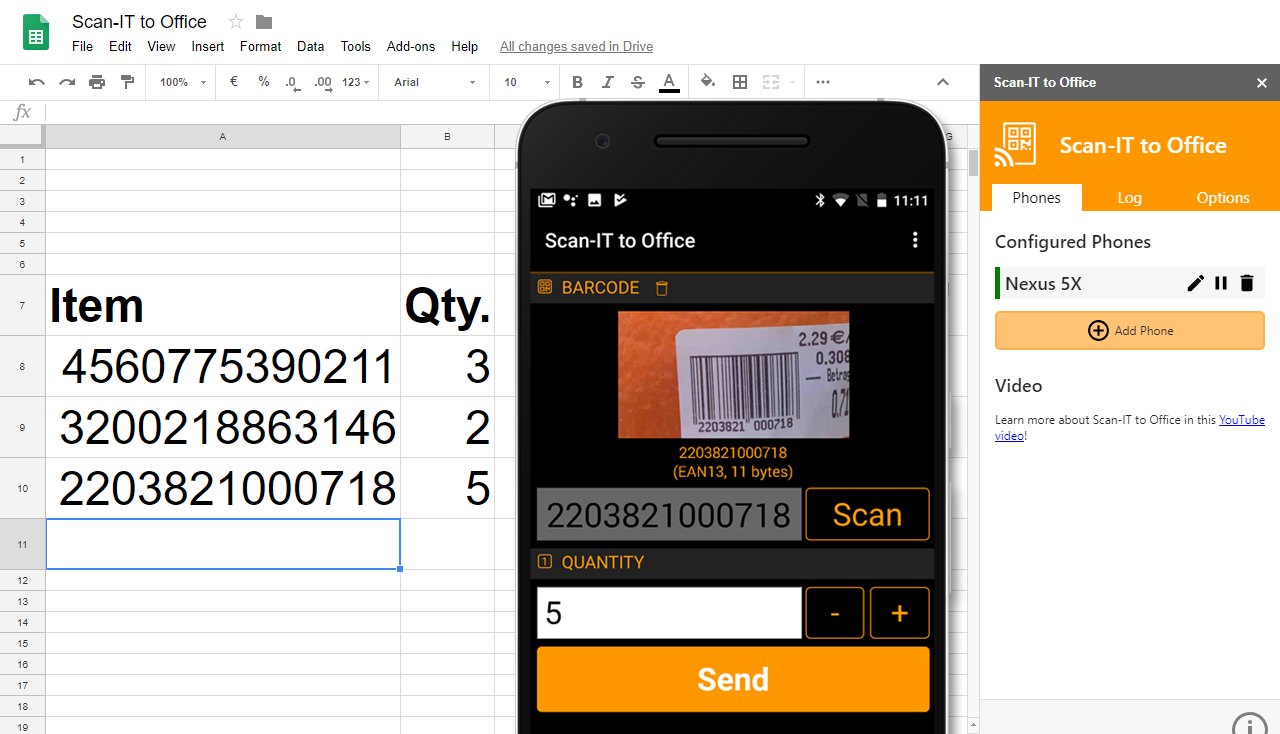1280x734 pixels.
Task: Clear barcode with the trash icon
Action: 661,288
